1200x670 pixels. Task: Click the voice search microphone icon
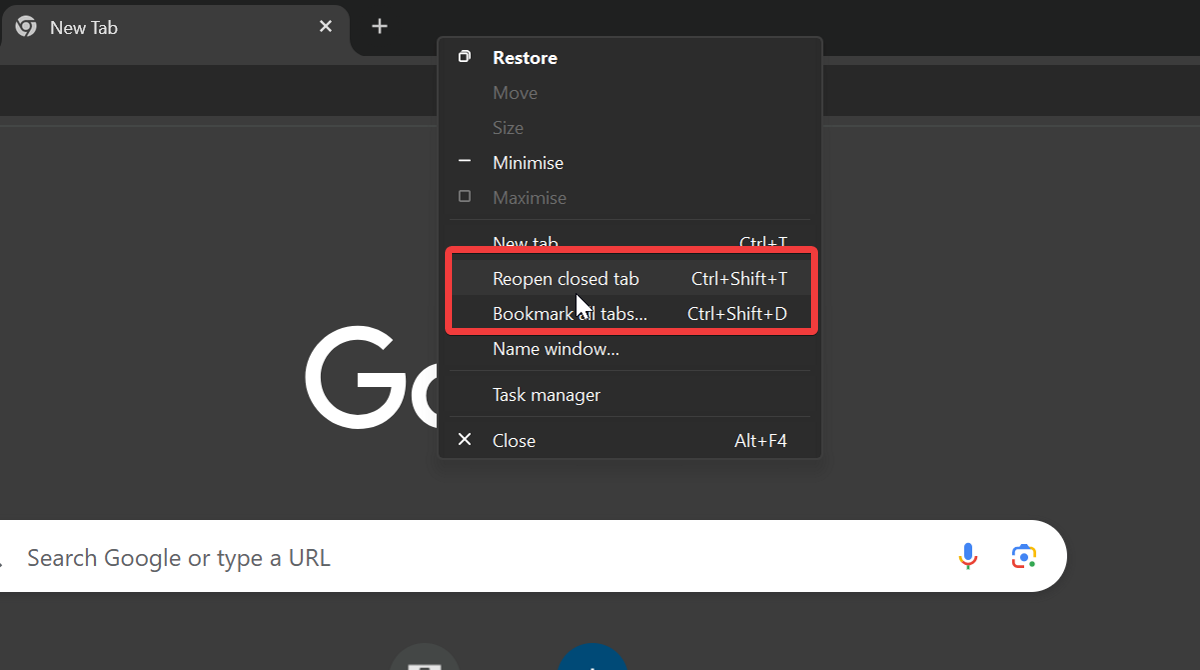[967, 556]
